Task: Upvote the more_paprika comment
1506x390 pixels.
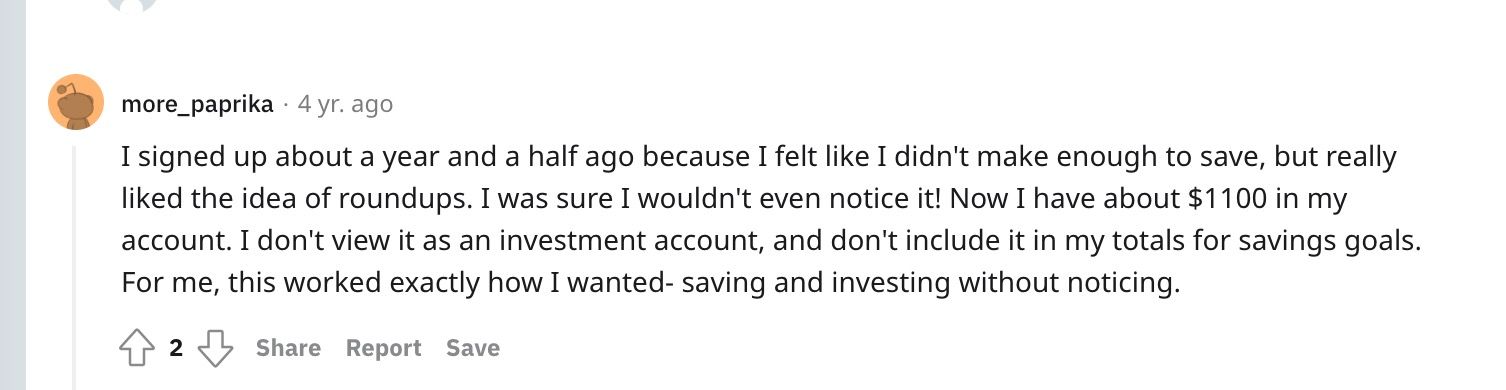Action: point(137,348)
